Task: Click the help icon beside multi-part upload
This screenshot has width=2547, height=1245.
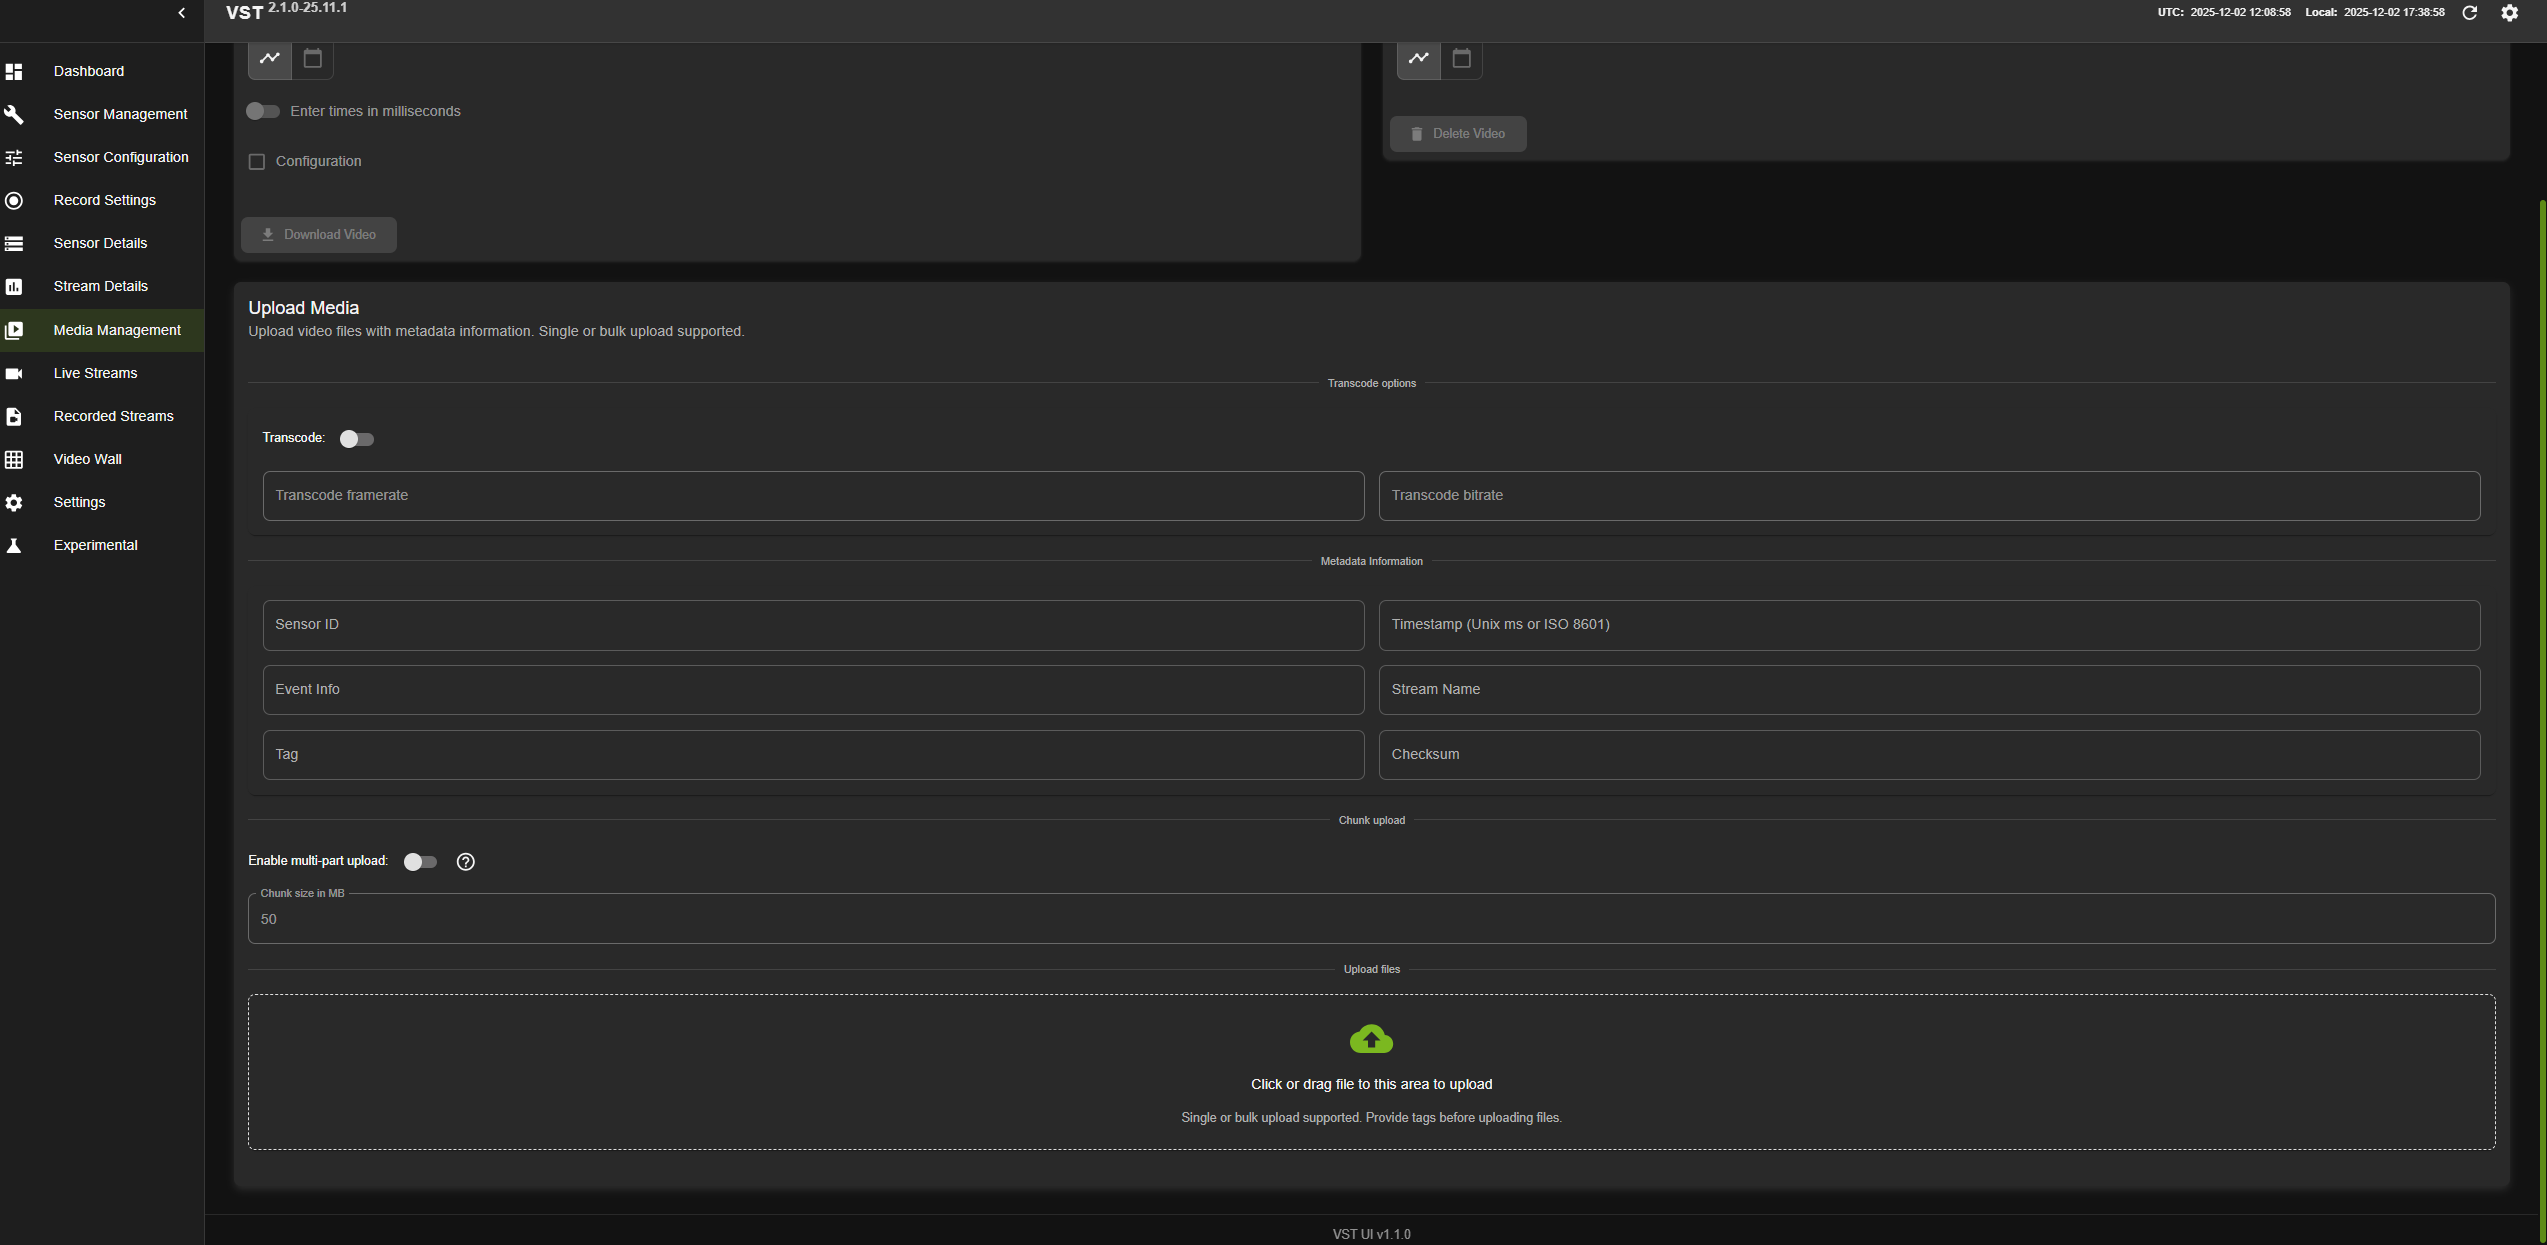Action: pos(465,862)
